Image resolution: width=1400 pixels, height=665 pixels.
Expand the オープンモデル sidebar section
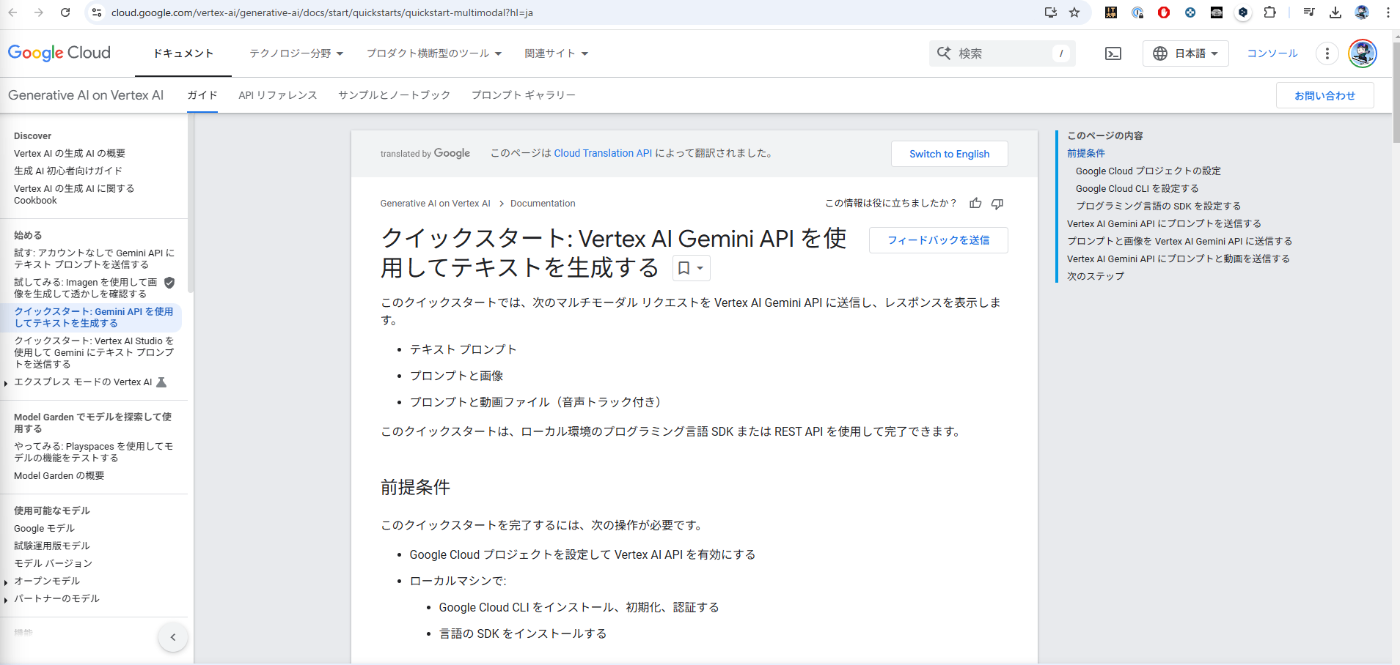(x=6, y=581)
